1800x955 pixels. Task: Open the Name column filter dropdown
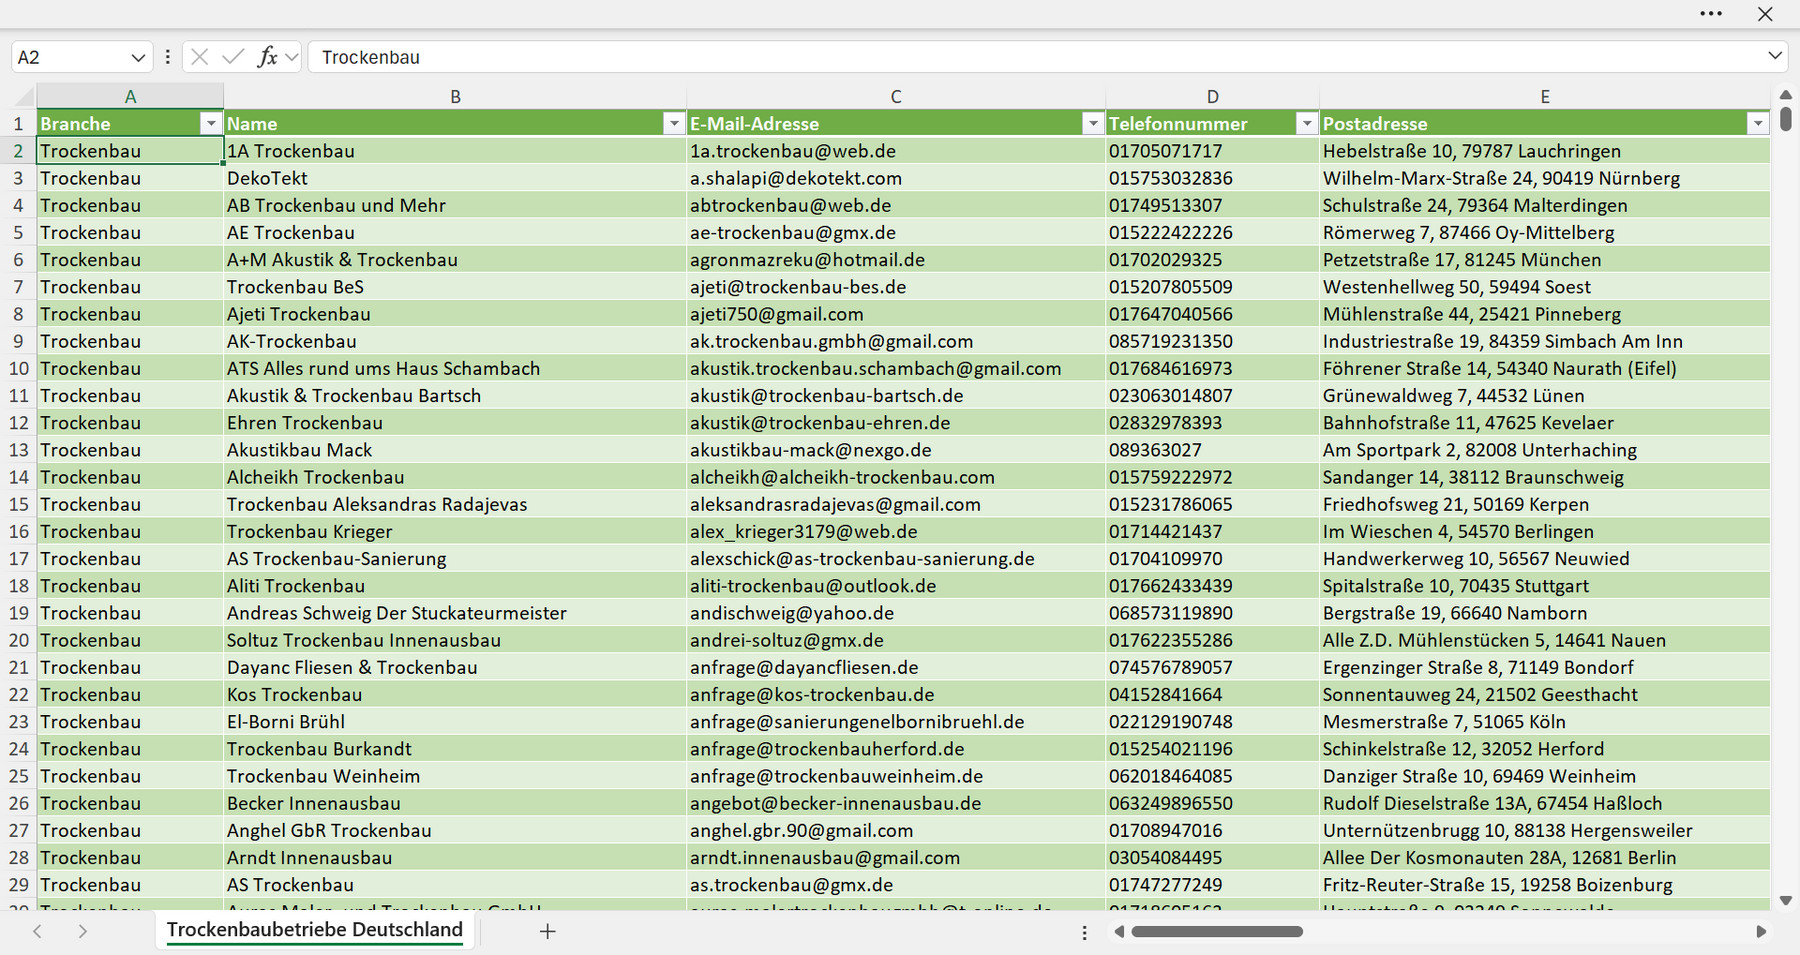pos(674,123)
